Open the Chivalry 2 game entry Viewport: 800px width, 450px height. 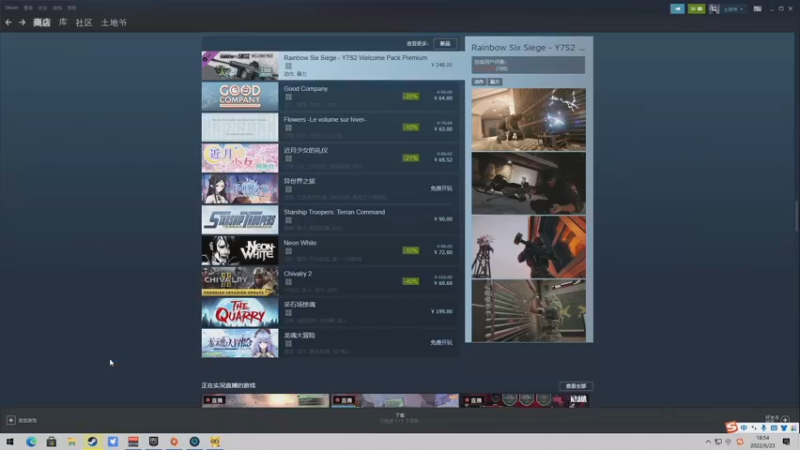333,281
